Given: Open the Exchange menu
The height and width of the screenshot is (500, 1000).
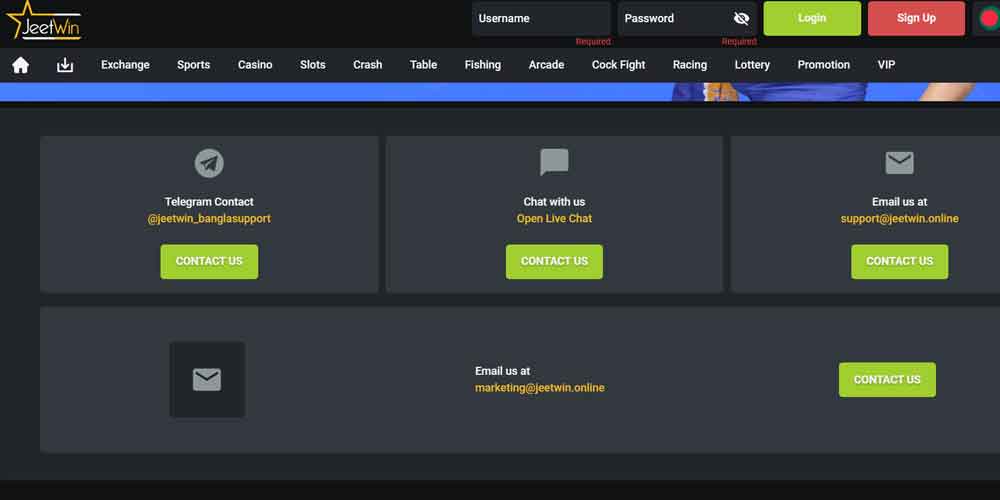Looking at the screenshot, I should click(125, 65).
